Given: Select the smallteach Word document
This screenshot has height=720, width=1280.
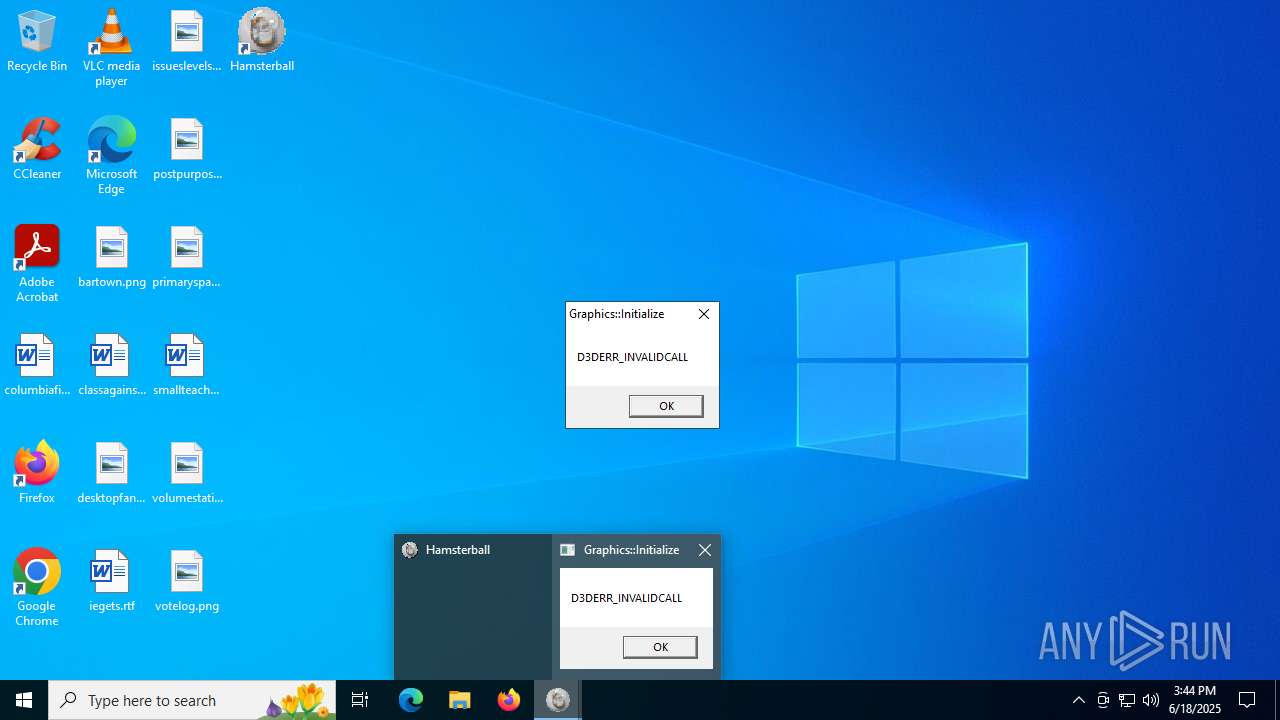Looking at the screenshot, I should [186, 366].
